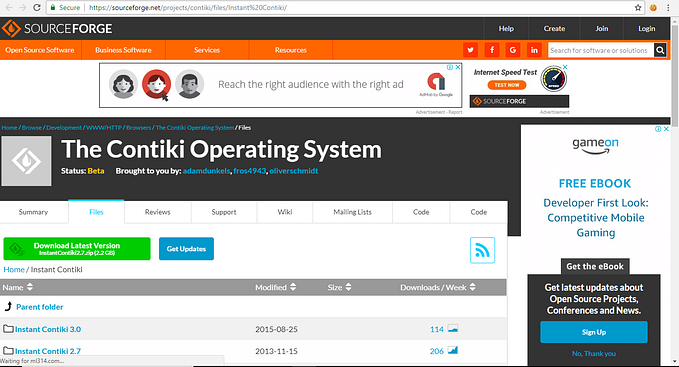The height and width of the screenshot is (367, 679).
Task: Click the Login link
Action: (647, 29)
